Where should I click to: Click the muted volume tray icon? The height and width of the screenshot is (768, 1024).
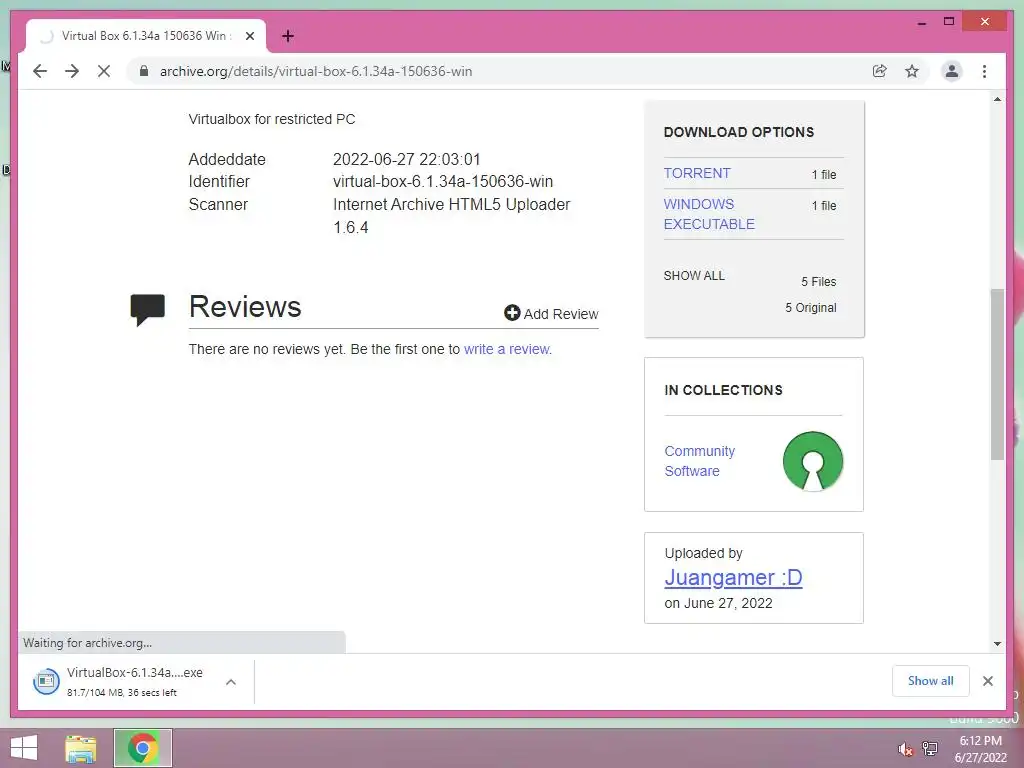coord(905,749)
